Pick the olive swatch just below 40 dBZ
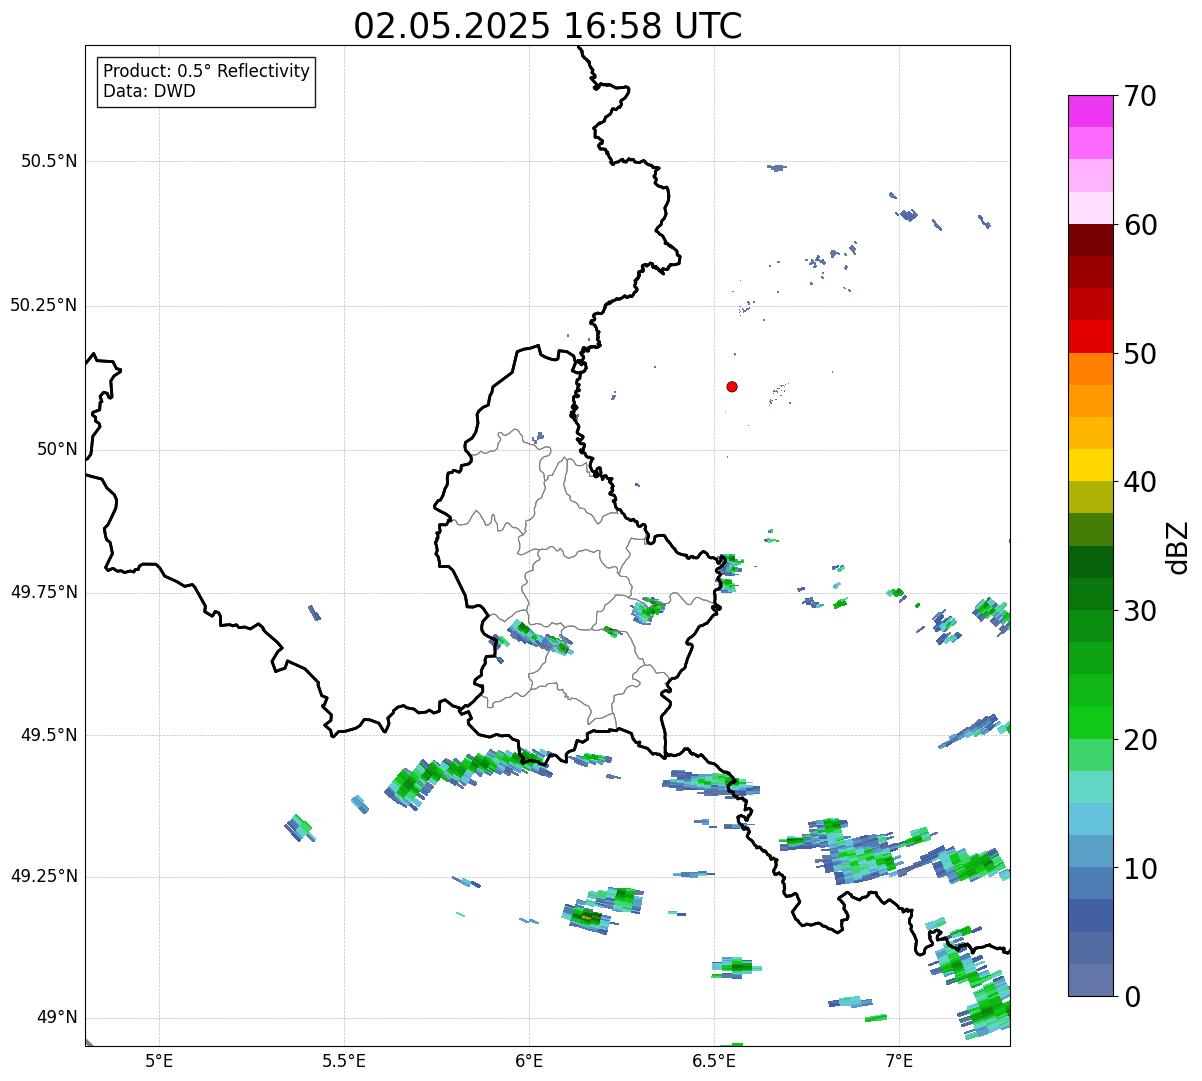 pos(1090,497)
